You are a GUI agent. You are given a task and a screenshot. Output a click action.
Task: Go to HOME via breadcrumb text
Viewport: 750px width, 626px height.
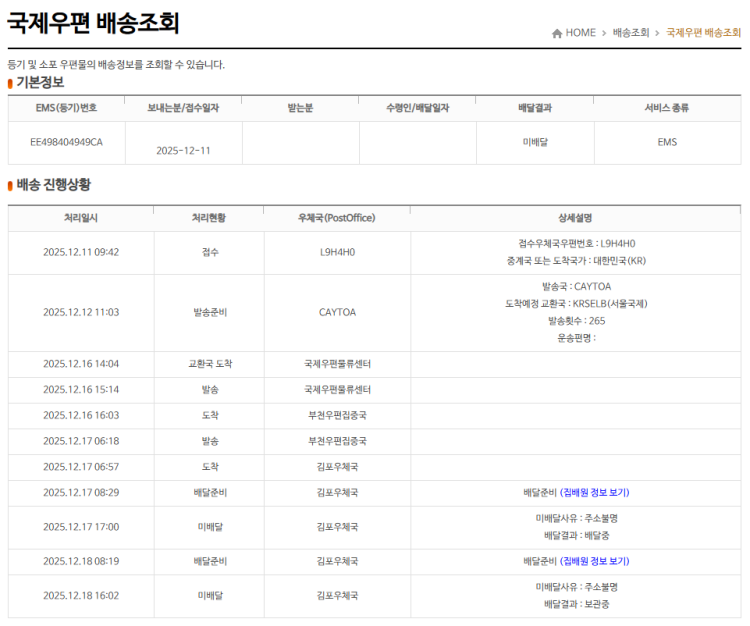(x=581, y=33)
